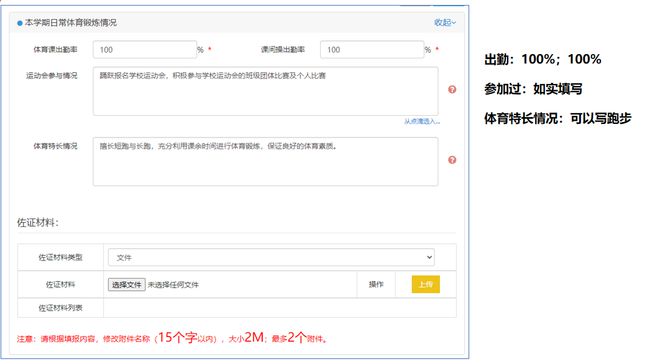Click the 操作 column label
The height and width of the screenshot is (364, 660).
click(x=376, y=284)
